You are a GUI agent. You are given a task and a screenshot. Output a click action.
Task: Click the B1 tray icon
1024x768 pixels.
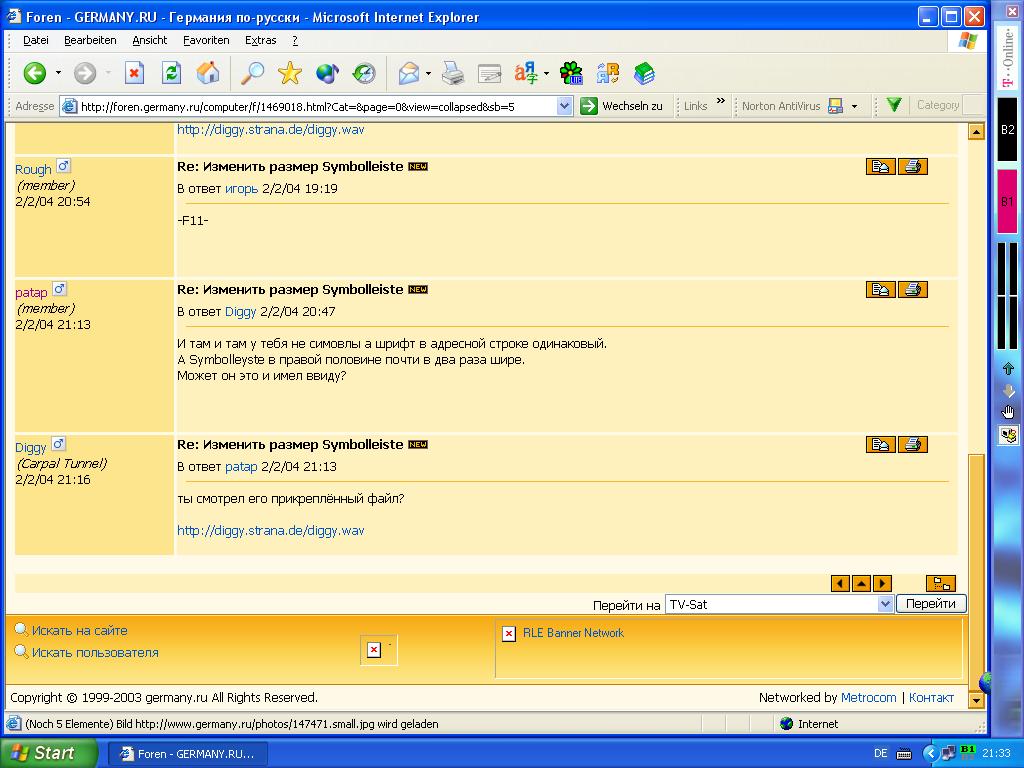(x=968, y=751)
